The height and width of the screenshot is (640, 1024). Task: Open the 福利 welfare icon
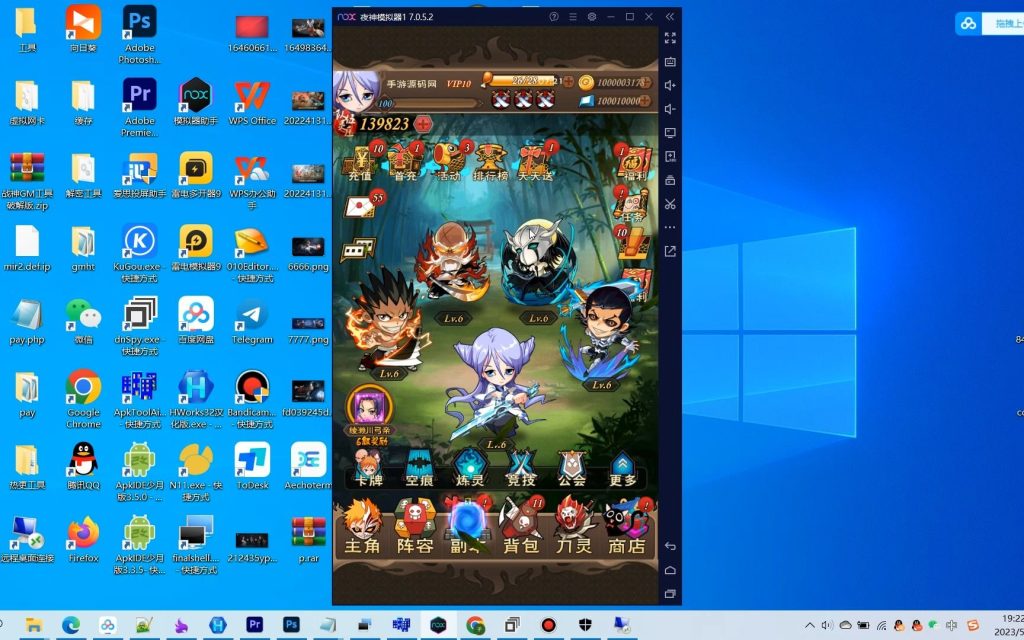click(633, 163)
